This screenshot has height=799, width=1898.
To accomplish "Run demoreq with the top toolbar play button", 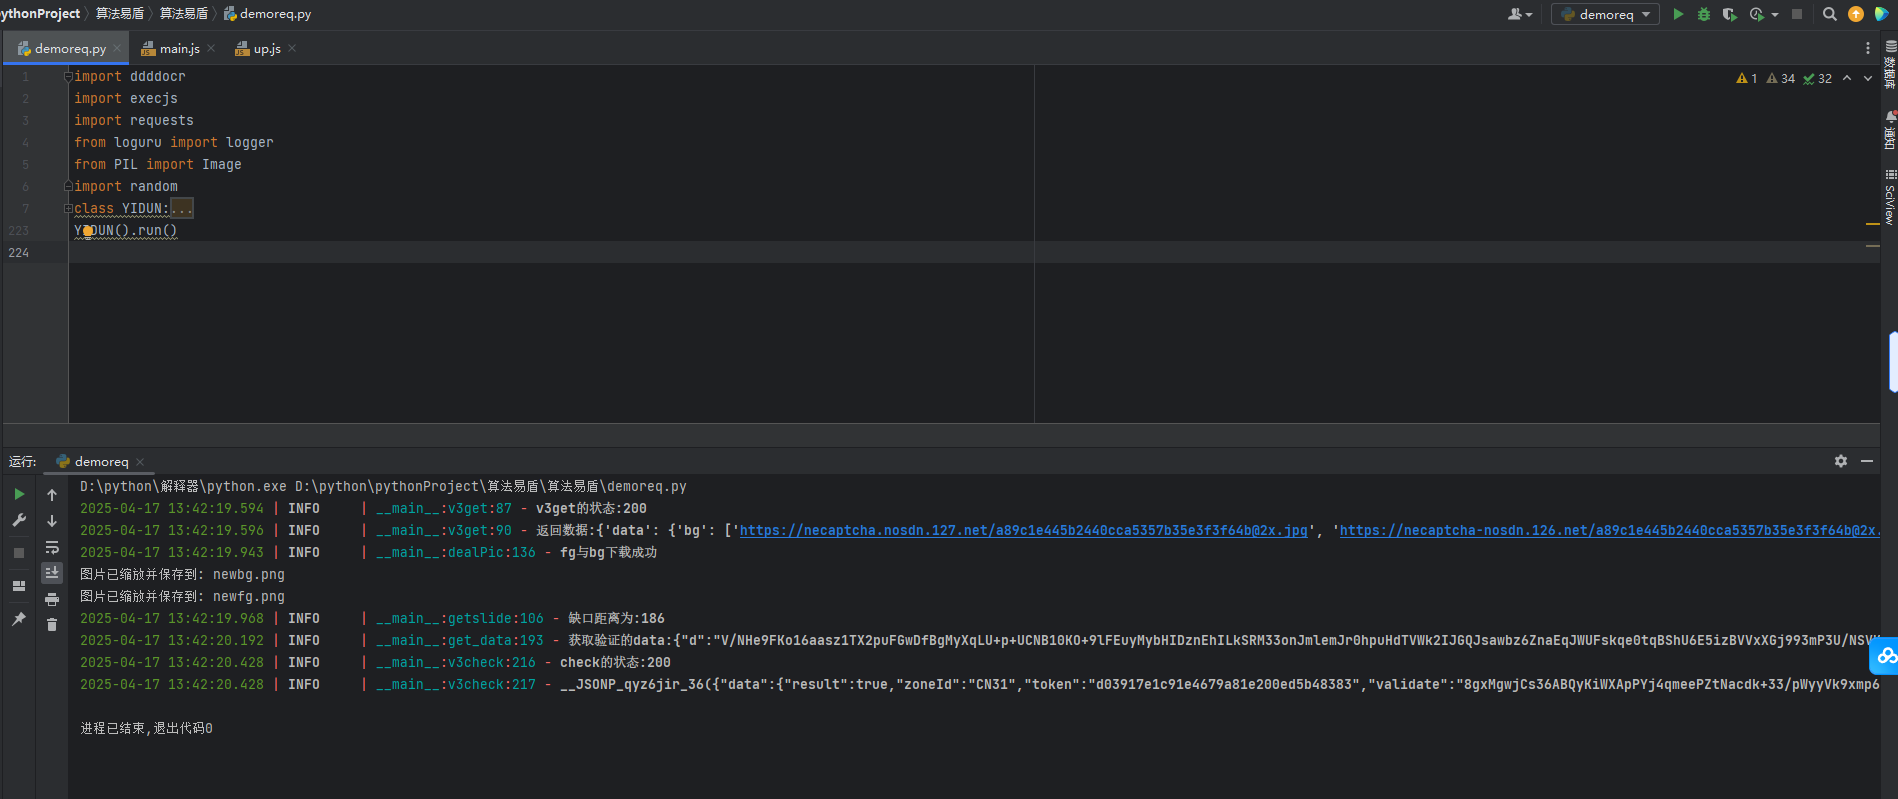I will pyautogui.click(x=1678, y=14).
